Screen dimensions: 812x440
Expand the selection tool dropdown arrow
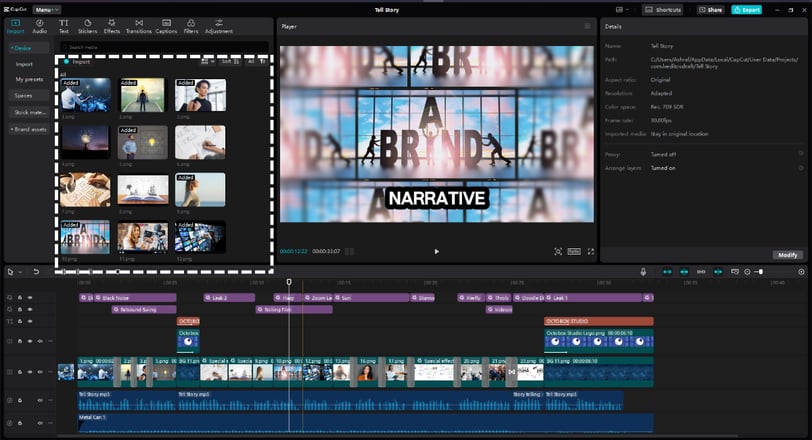(20, 272)
